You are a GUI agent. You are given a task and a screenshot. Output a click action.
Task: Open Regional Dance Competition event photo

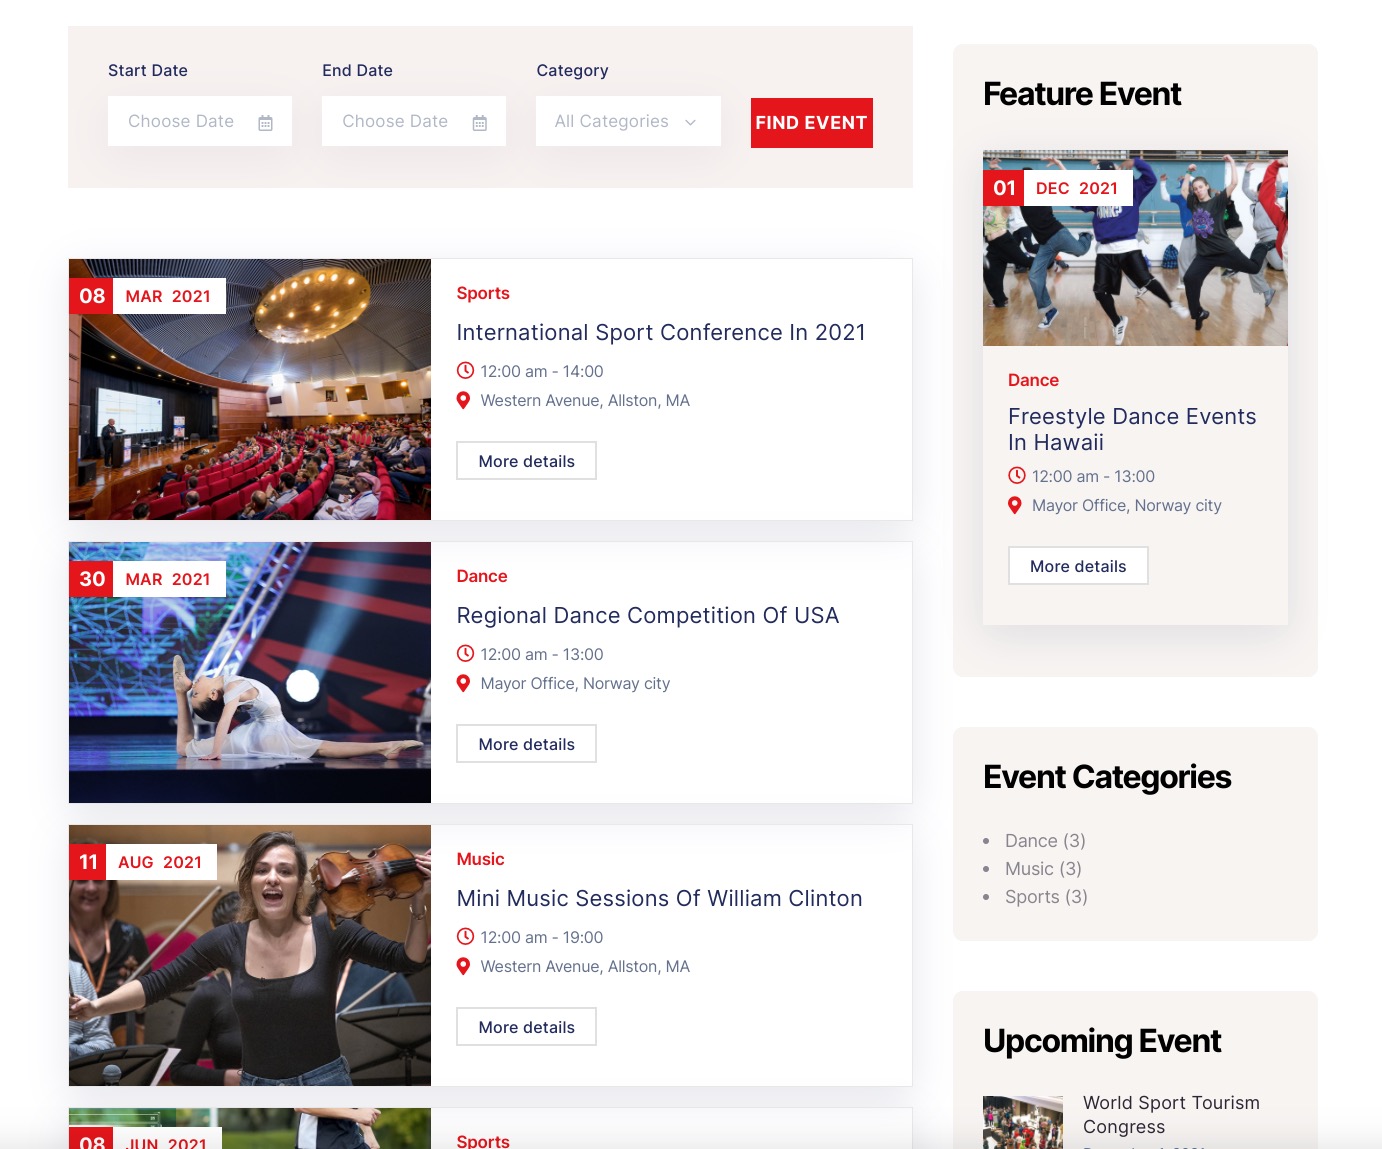250,672
